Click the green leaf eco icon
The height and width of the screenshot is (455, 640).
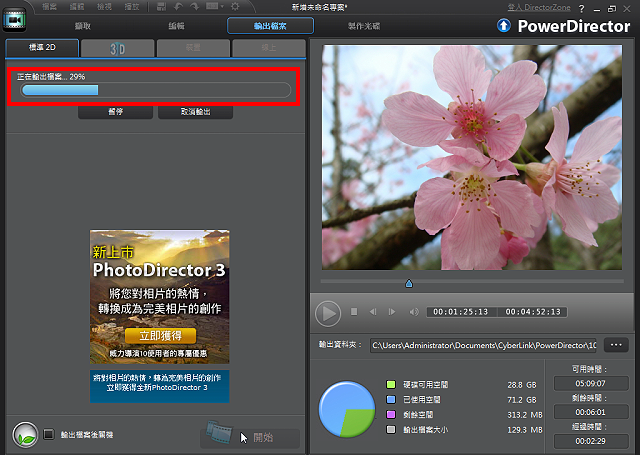[25, 435]
